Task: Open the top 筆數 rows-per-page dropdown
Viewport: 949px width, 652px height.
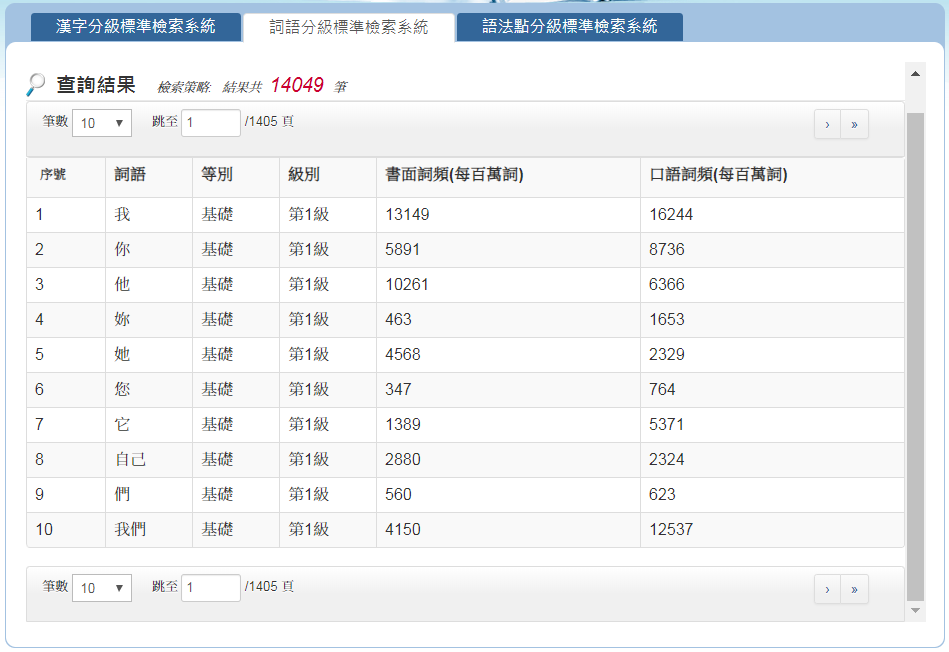Action: pyautogui.click(x=102, y=123)
